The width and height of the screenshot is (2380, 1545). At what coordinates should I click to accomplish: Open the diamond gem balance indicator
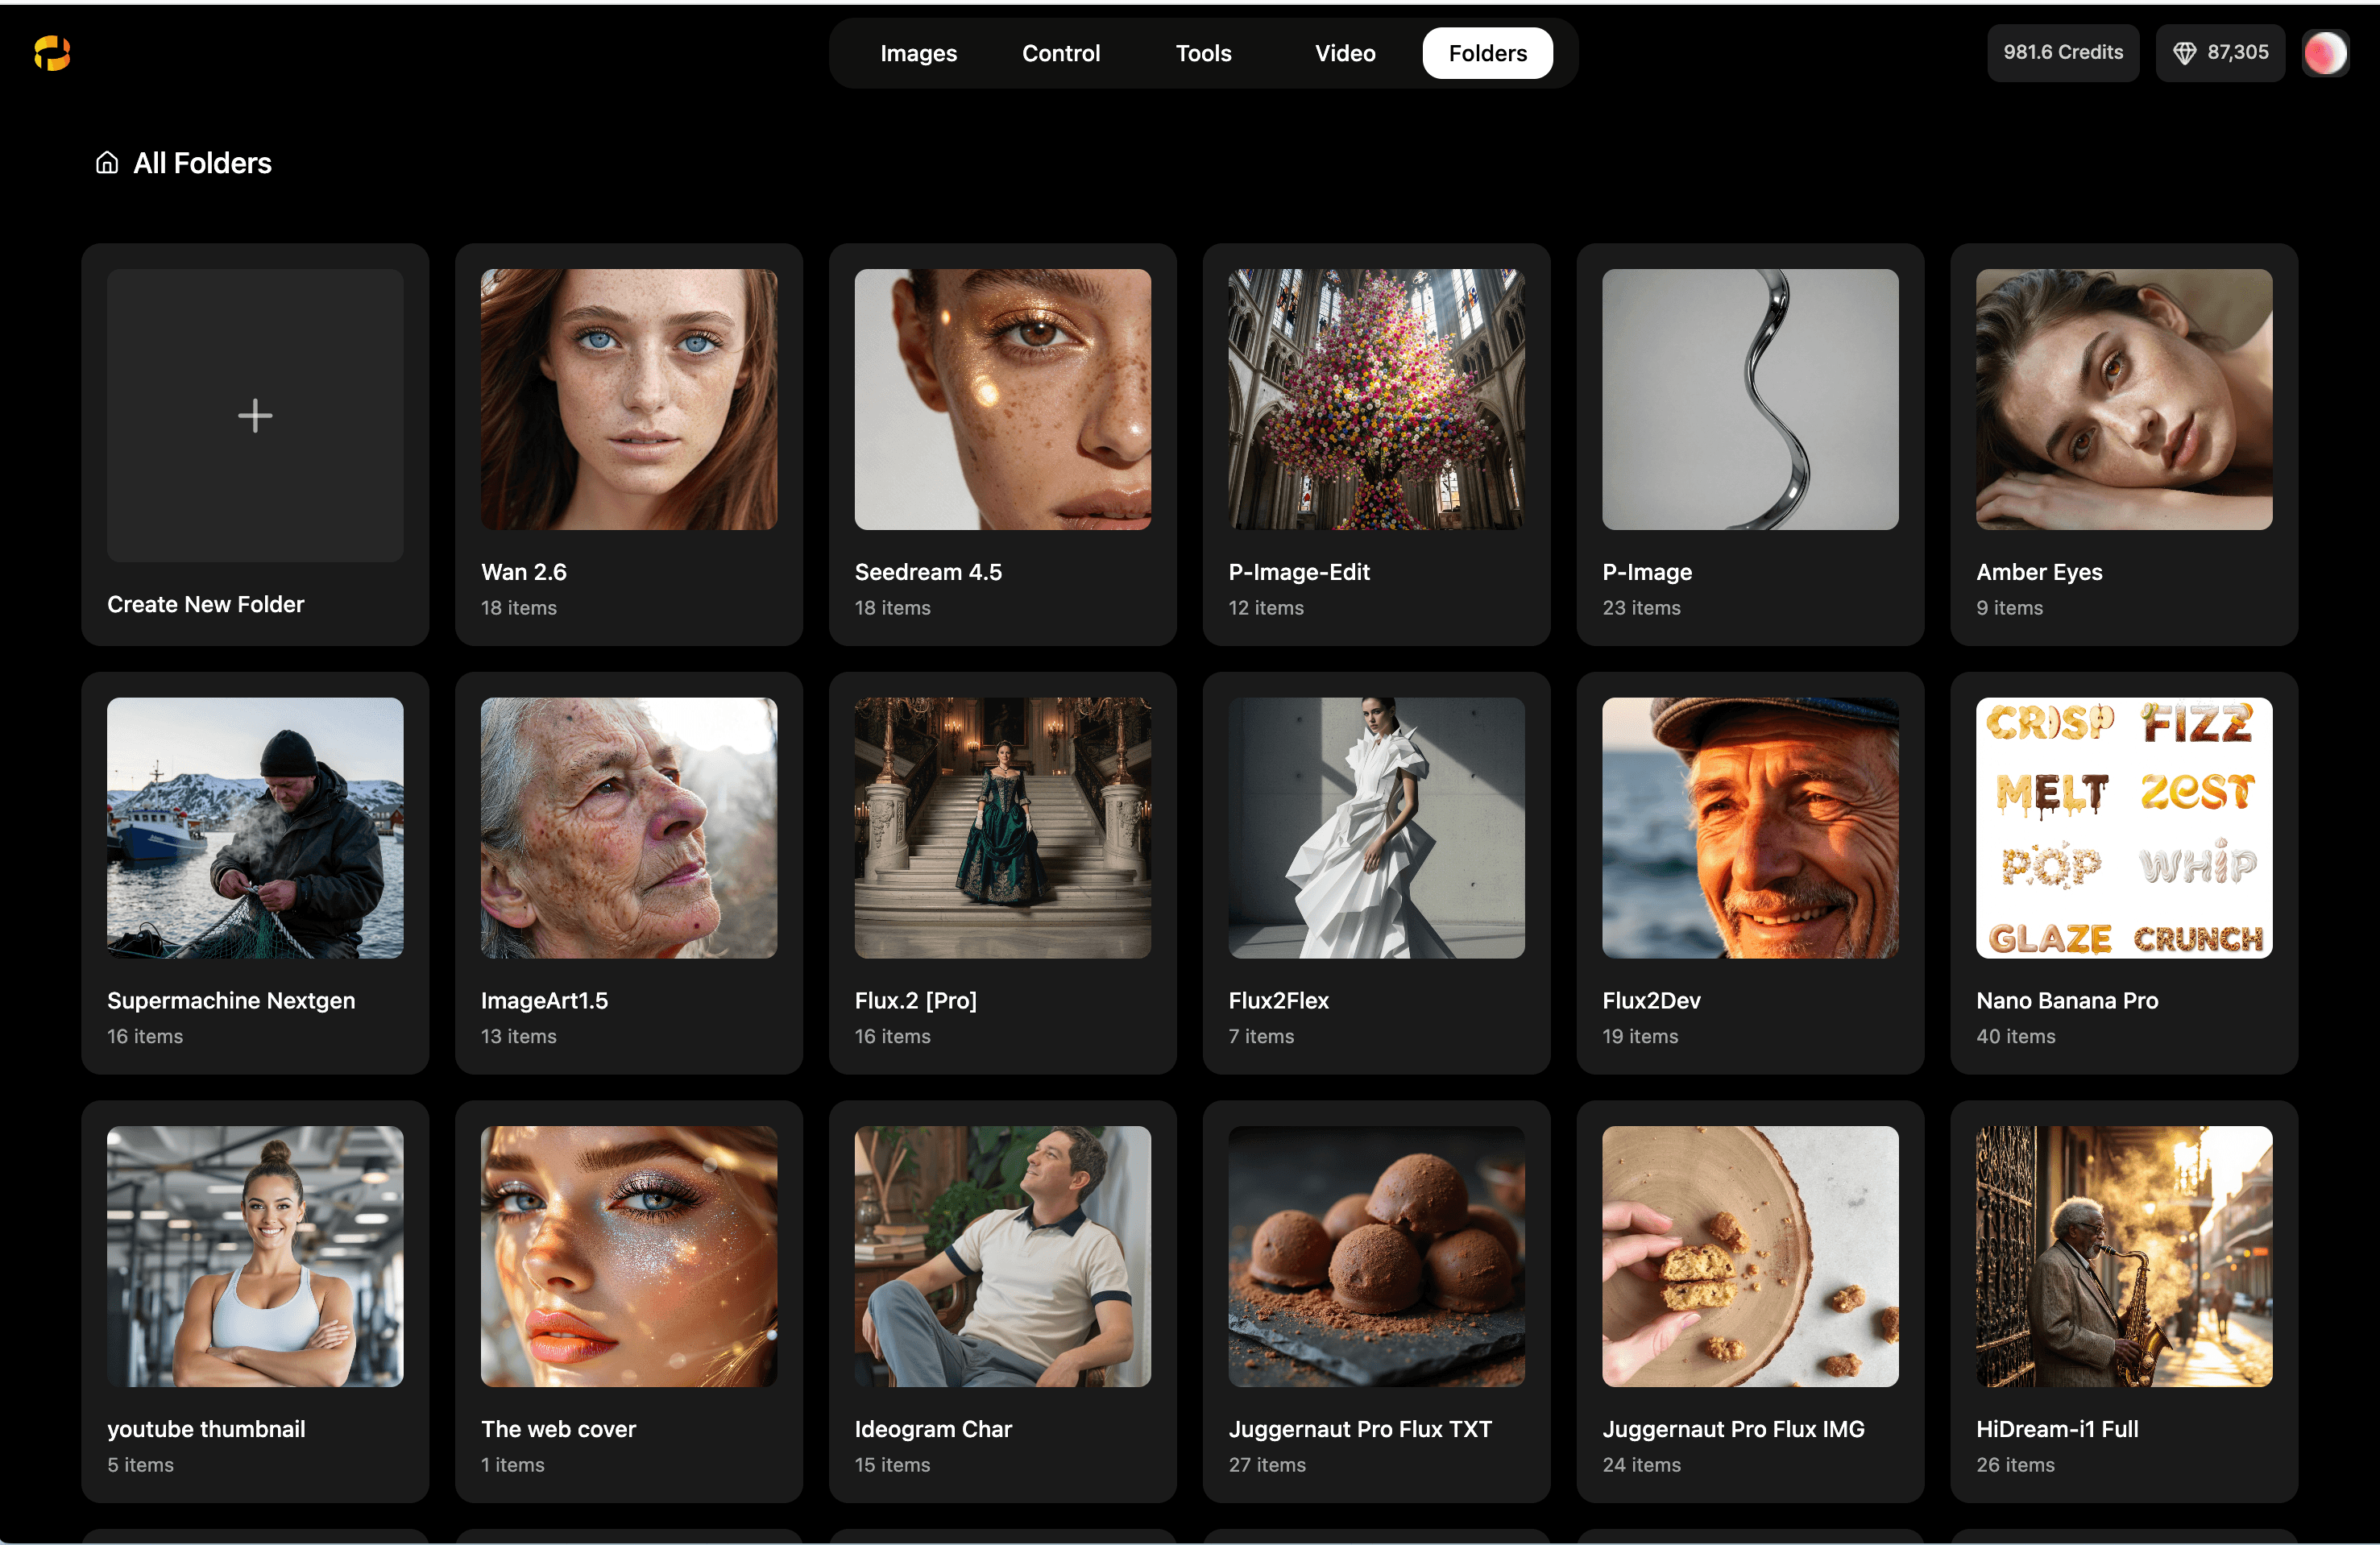(x=2220, y=53)
